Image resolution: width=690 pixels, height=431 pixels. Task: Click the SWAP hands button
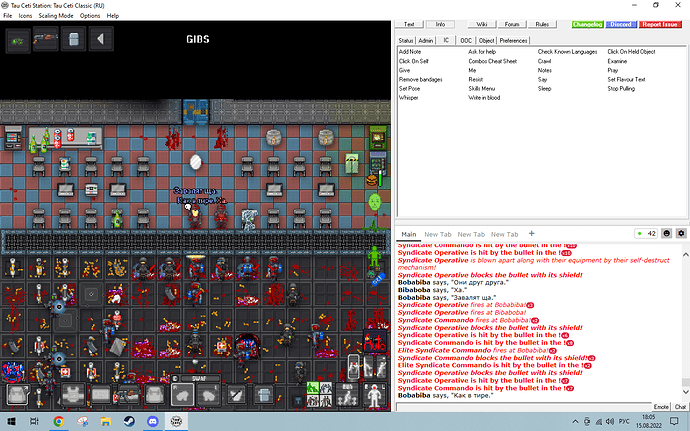pos(201,379)
